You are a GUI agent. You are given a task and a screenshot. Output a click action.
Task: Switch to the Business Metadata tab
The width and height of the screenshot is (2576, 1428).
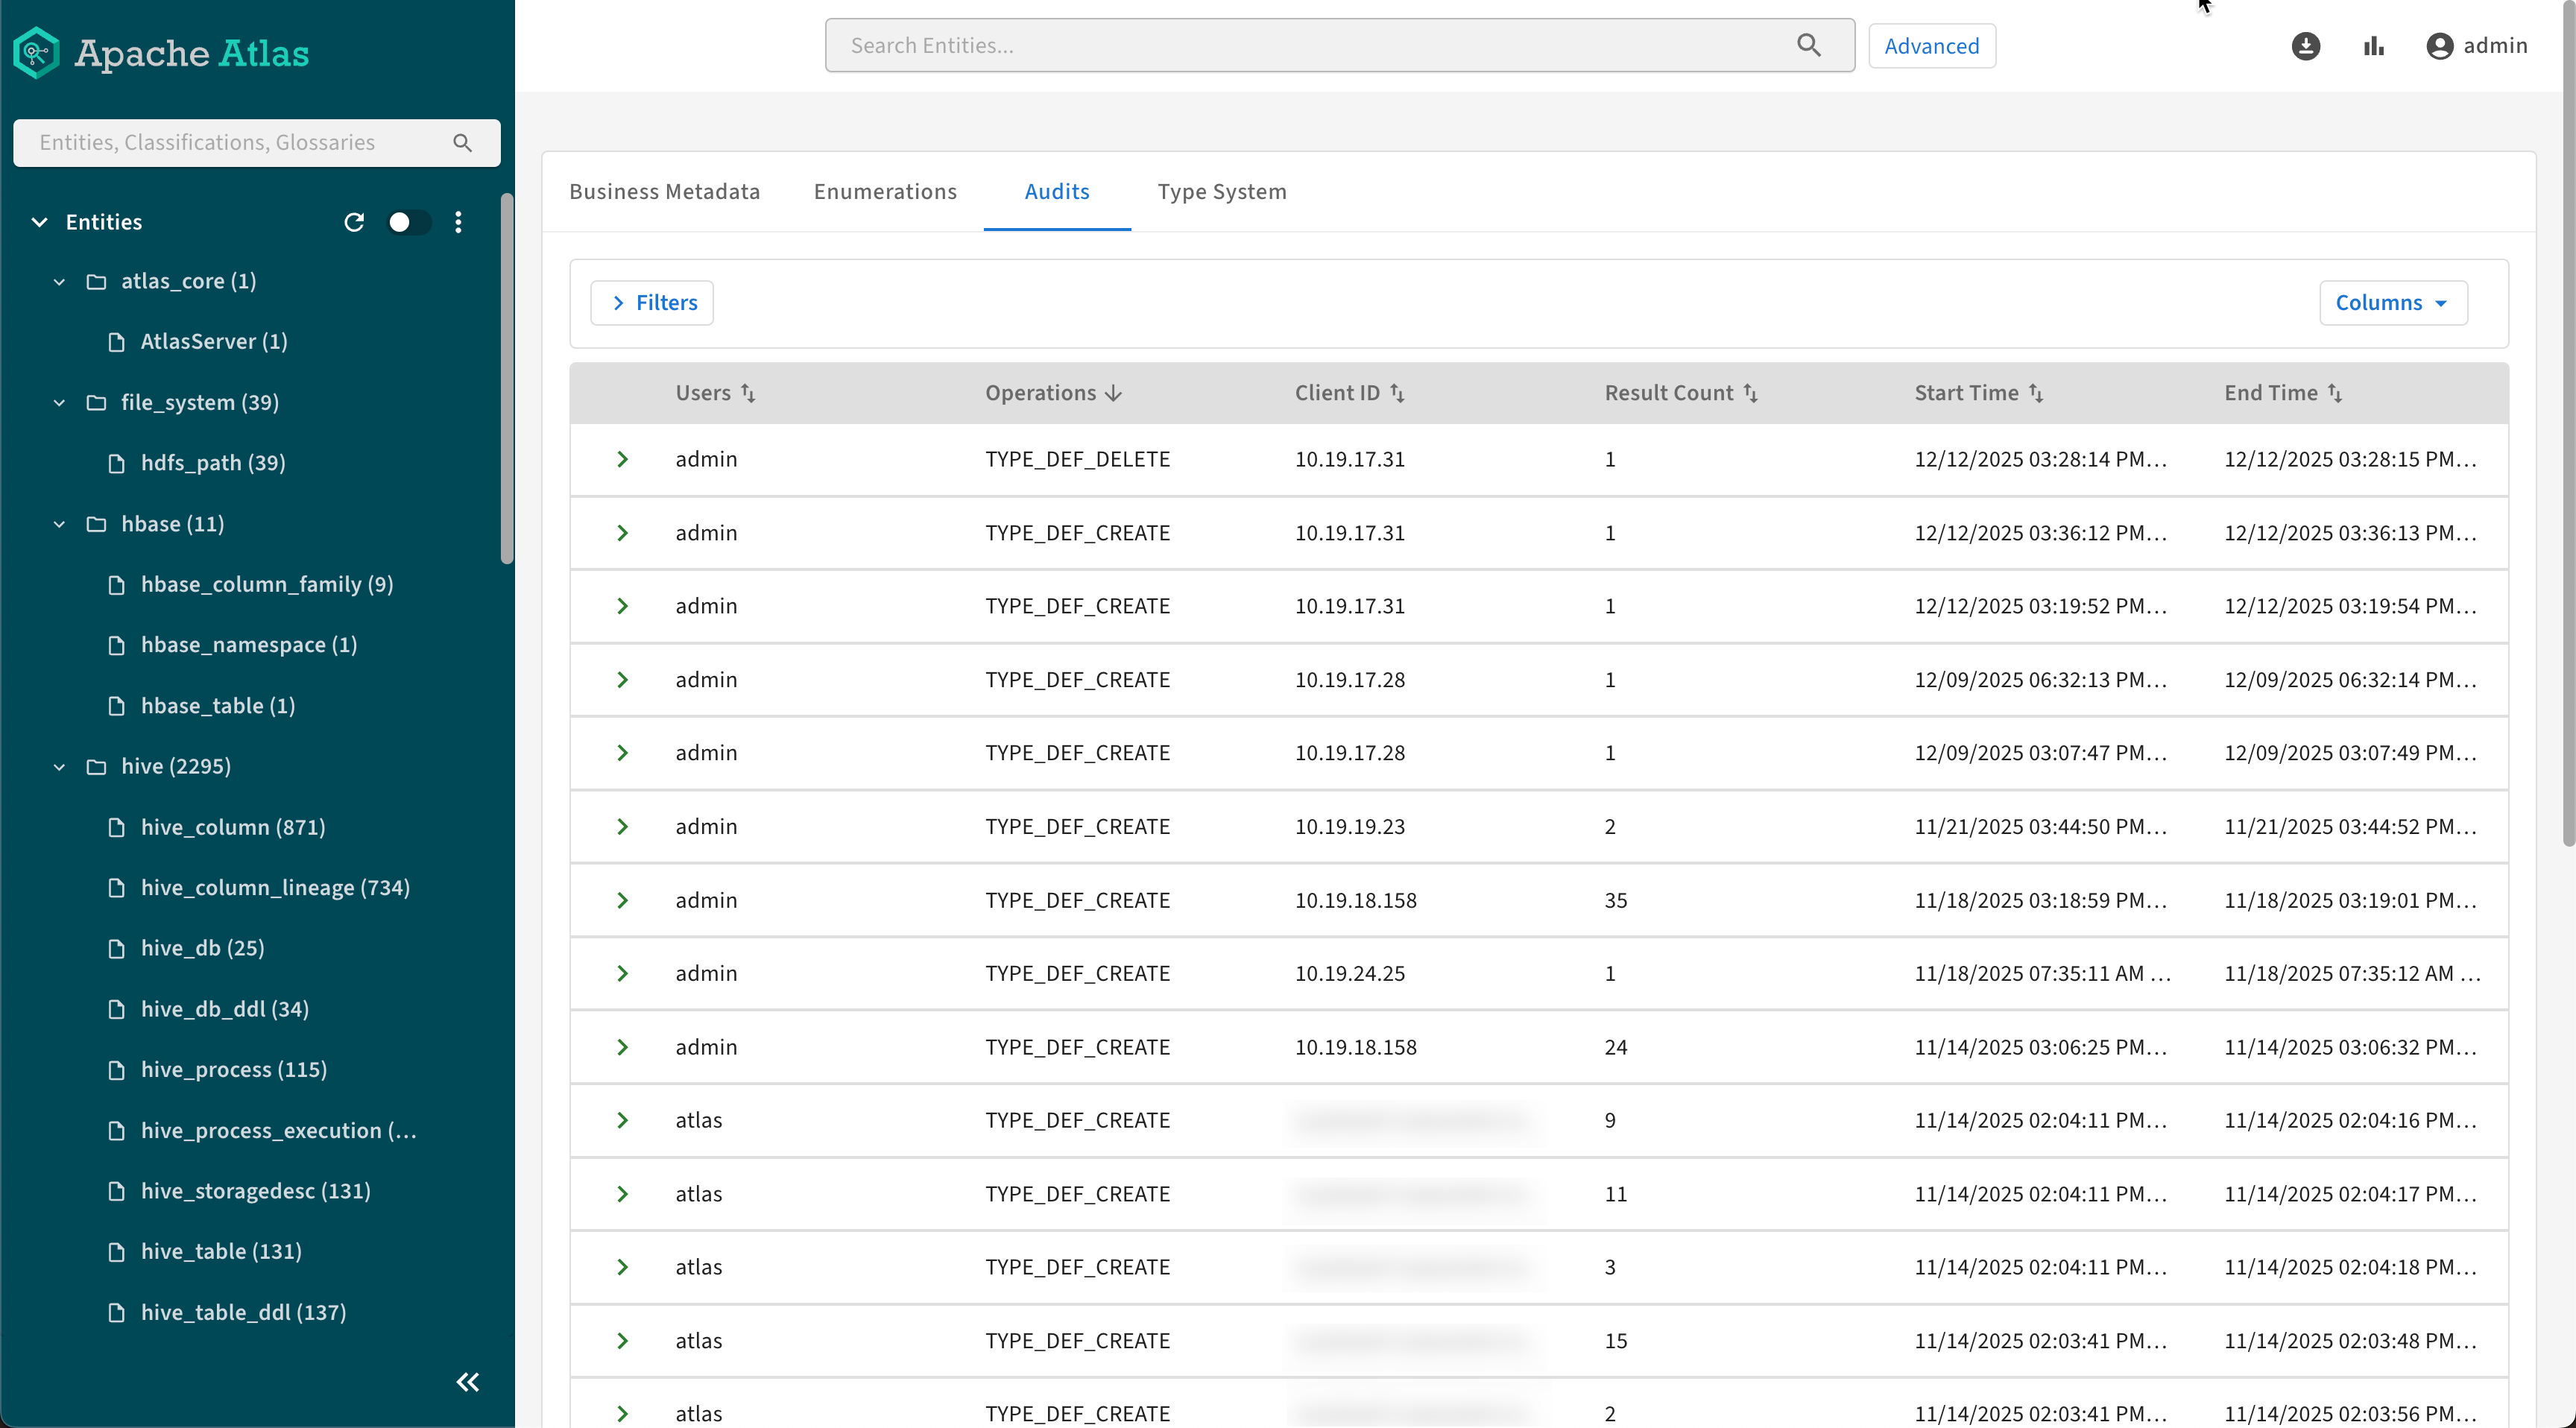click(664, 191)
